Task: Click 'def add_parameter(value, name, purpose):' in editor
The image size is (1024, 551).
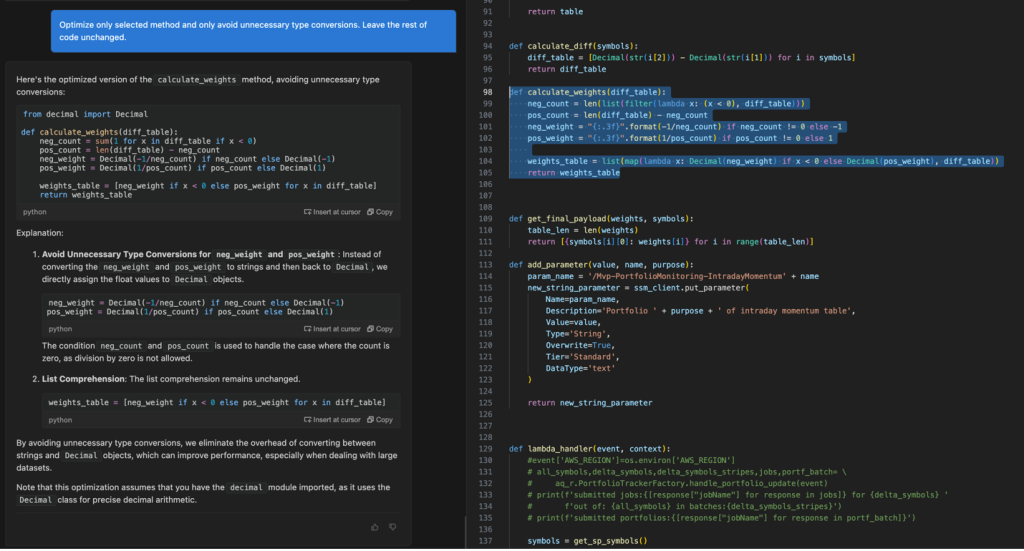Action: point(601,264)
